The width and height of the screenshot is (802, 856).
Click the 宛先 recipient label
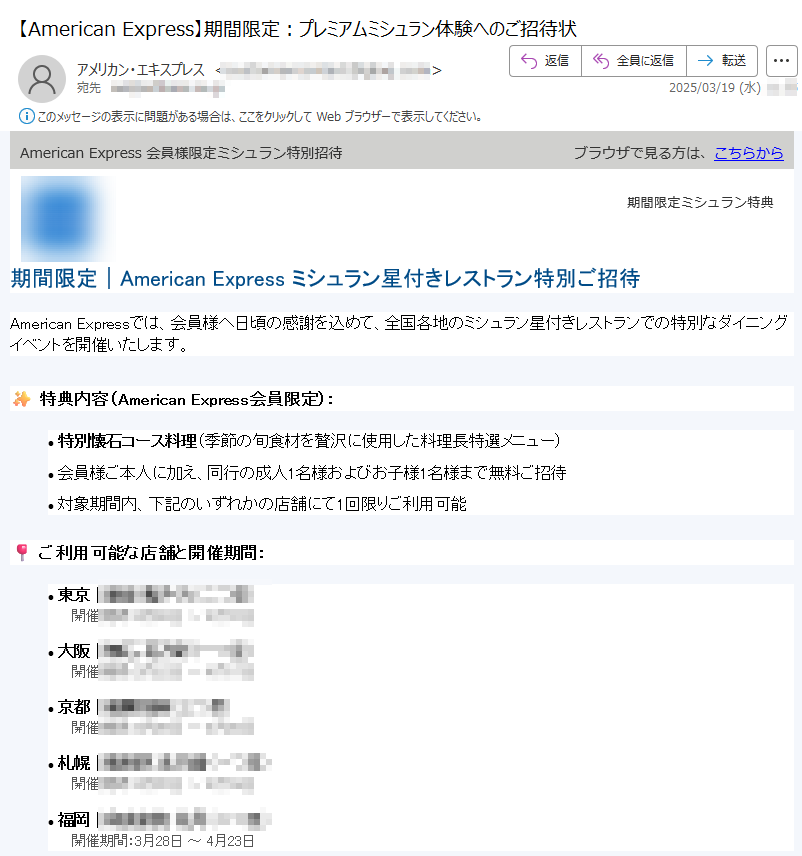tap(88, 88)
